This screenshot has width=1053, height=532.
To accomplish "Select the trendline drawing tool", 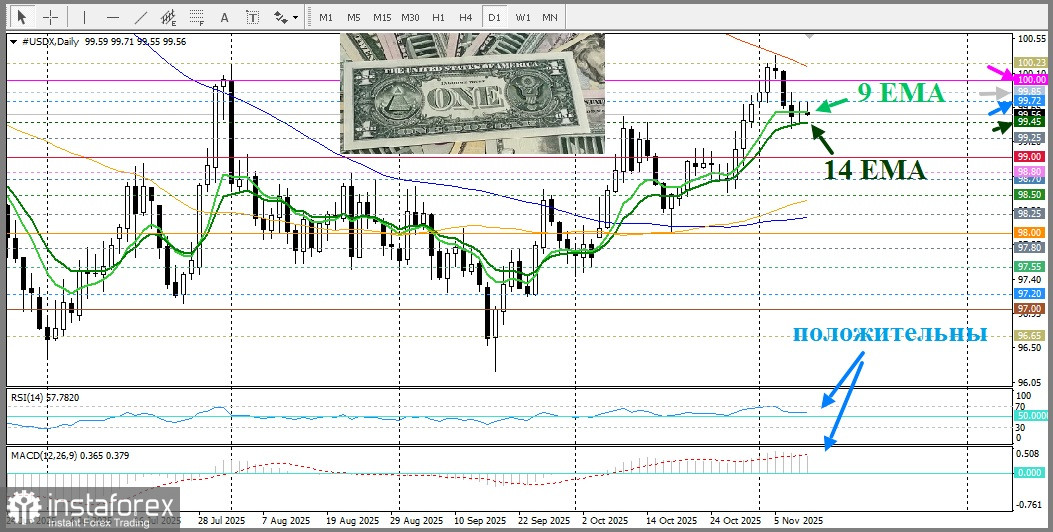I will click(x=141, y=17).
